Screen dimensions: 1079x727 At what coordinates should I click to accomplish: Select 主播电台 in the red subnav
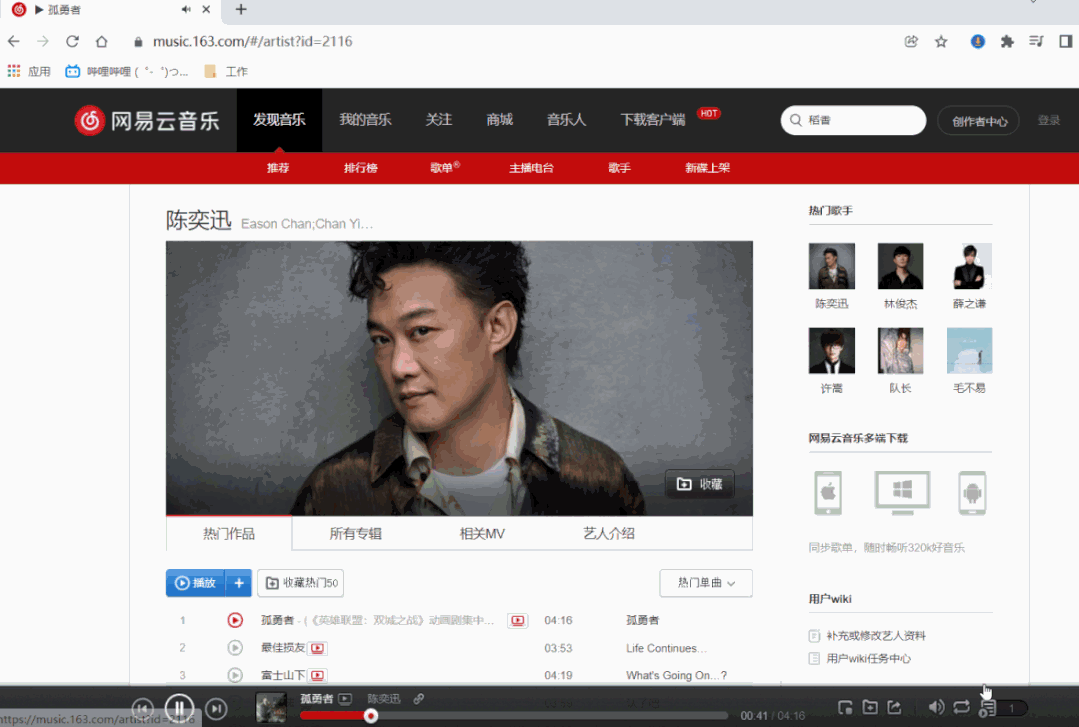531,168
